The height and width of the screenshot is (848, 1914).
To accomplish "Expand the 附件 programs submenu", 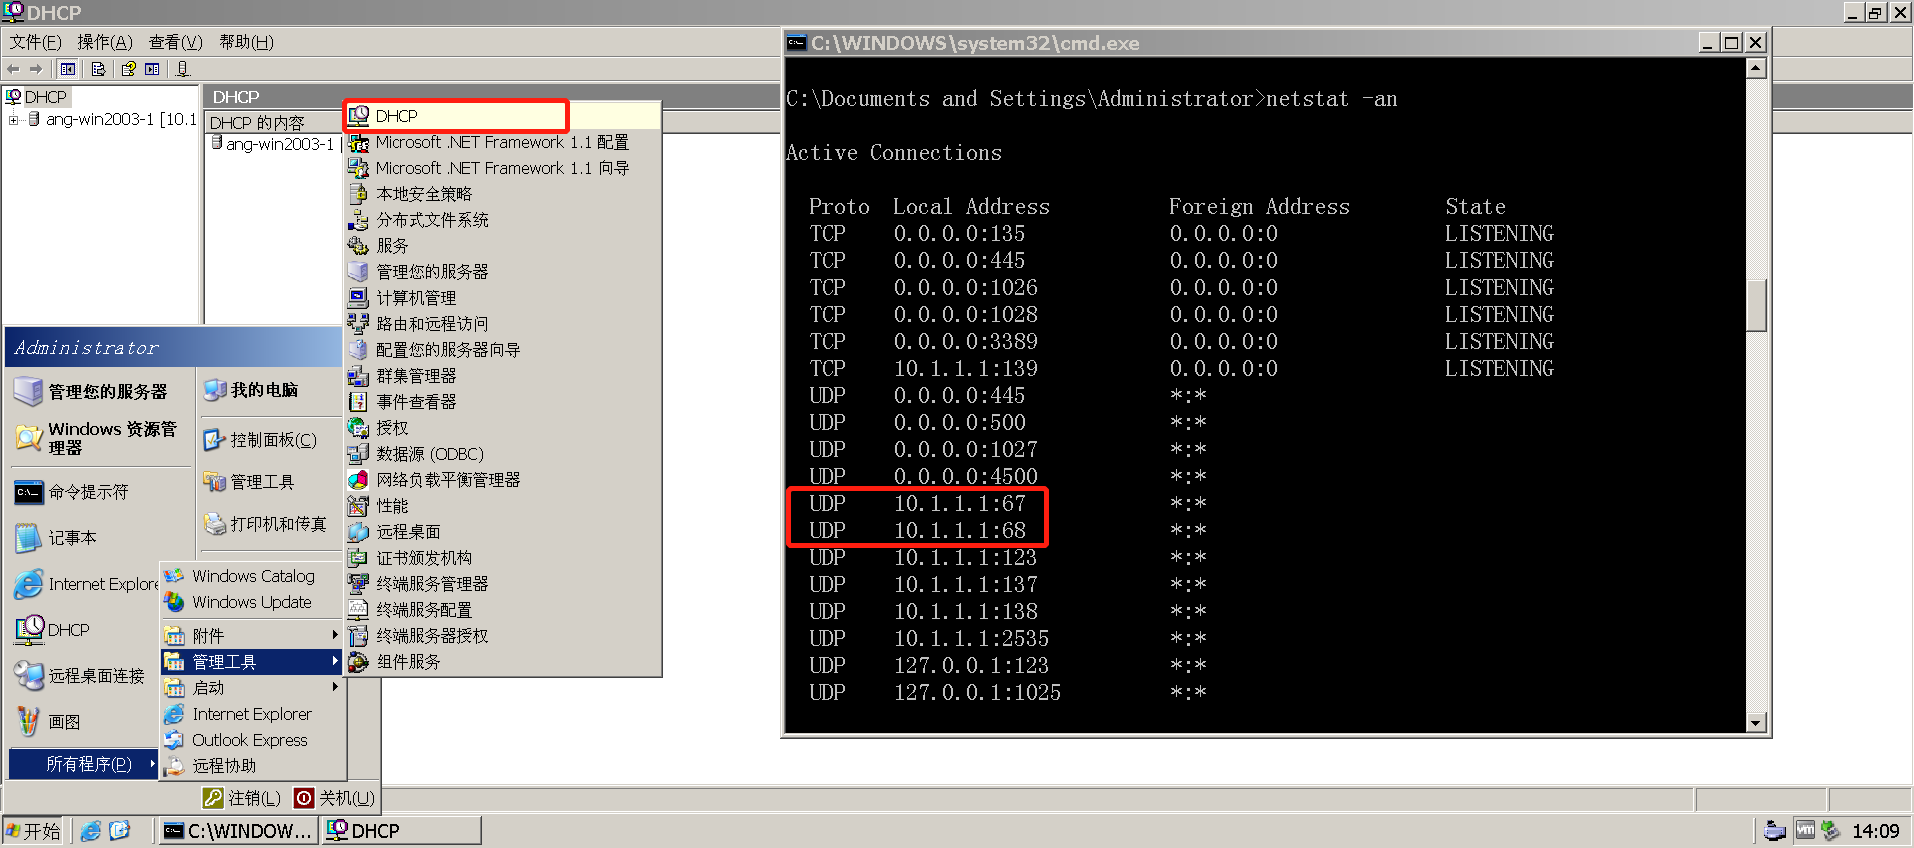I will [253, 636].
